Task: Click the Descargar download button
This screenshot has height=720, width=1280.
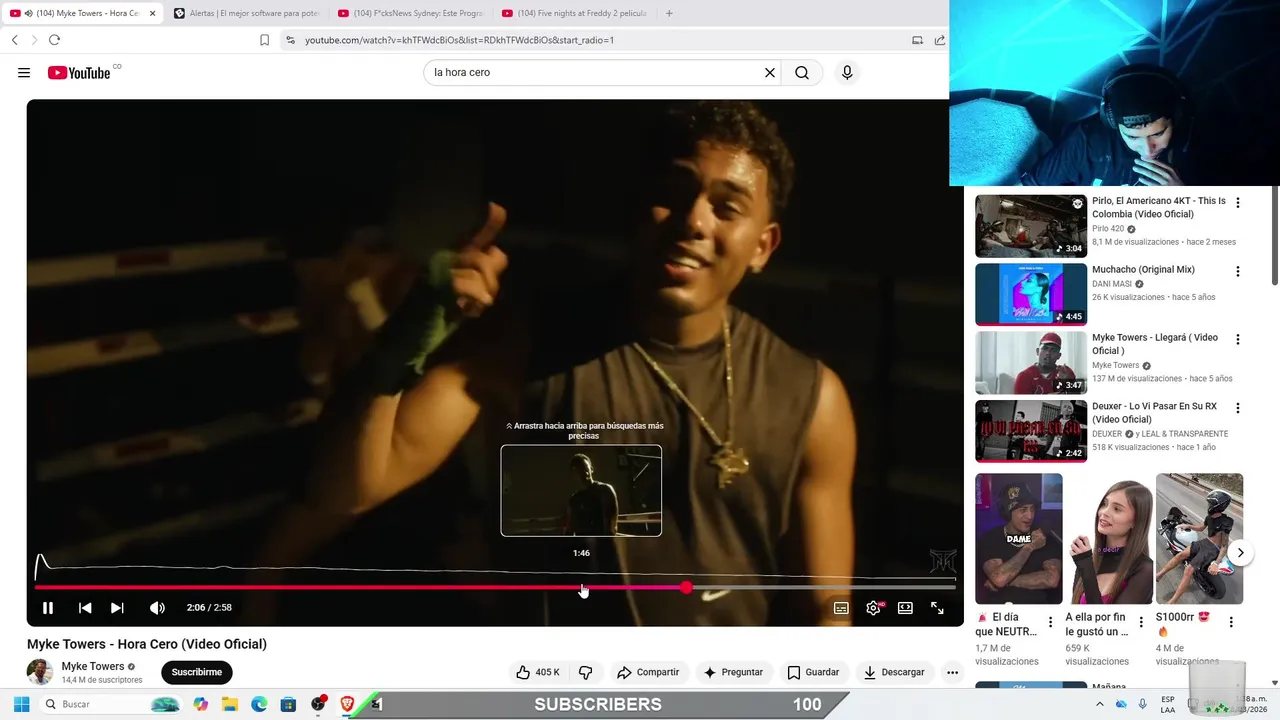Action: click(x=894, y=672)
